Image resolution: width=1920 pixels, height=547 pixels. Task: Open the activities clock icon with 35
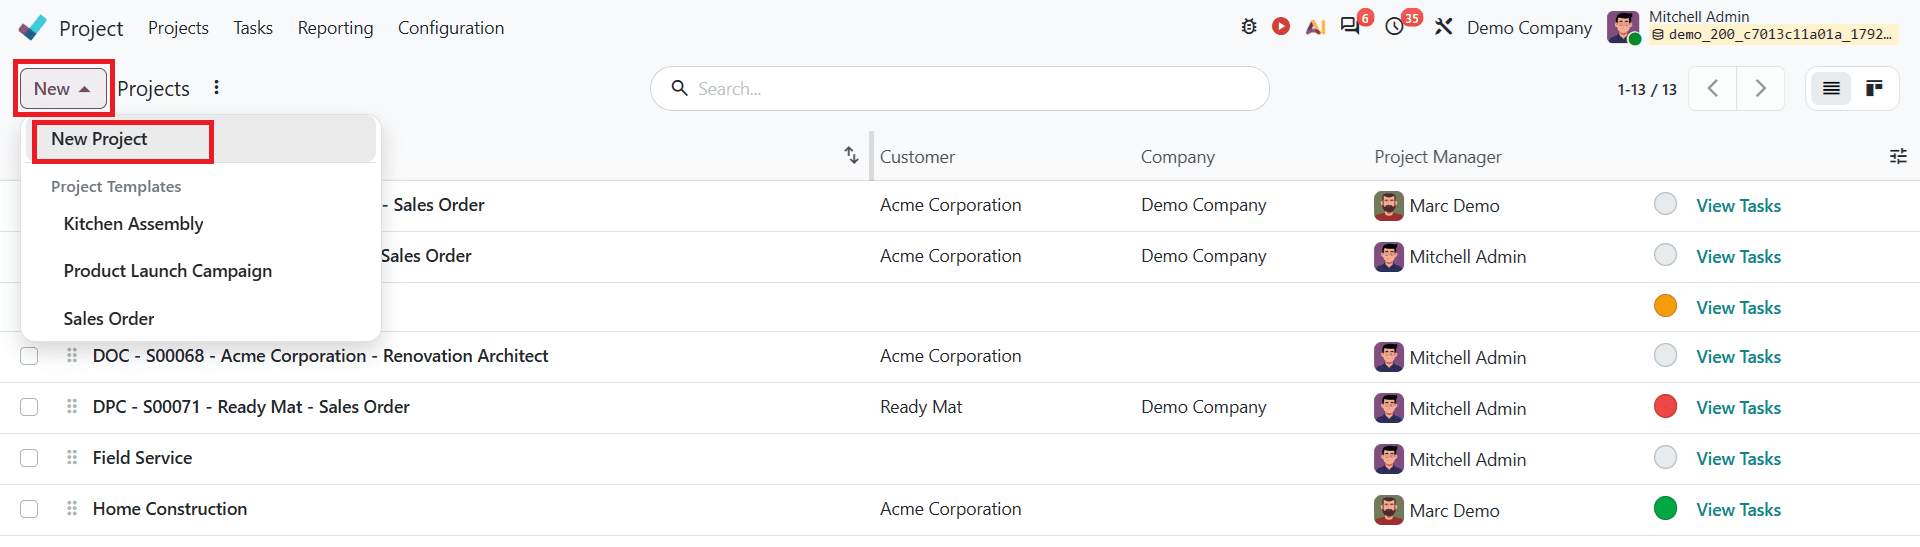(1395, 27)
